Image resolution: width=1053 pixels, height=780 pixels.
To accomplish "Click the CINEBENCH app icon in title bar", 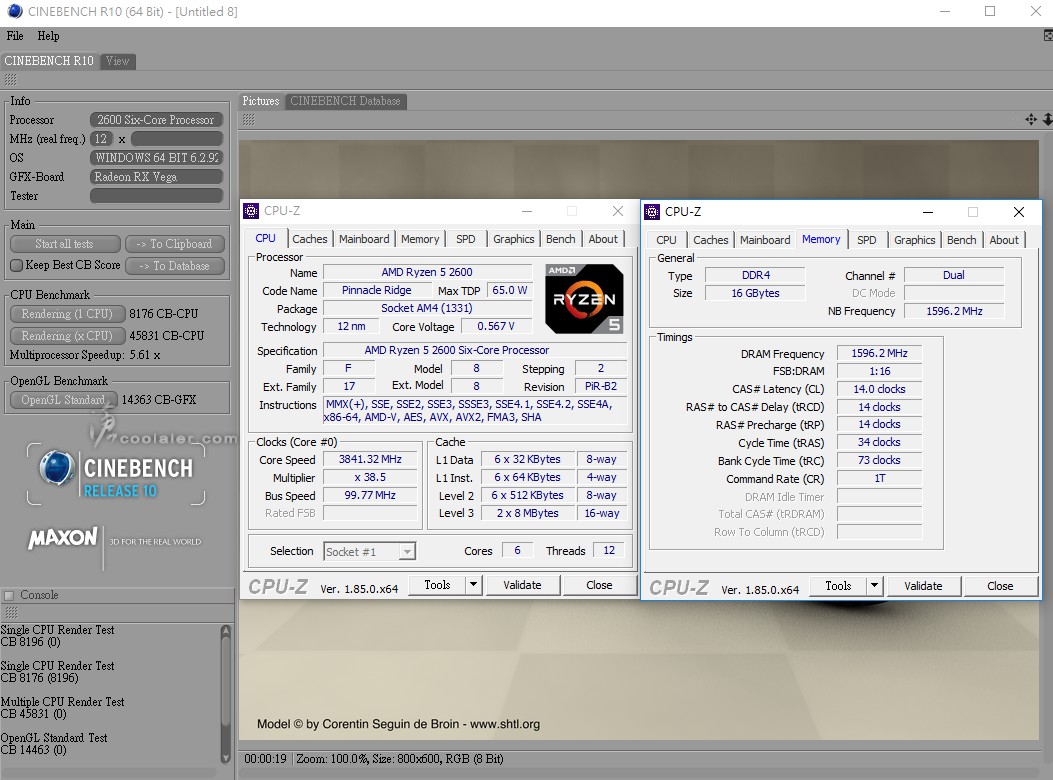I will pos(14,11).
